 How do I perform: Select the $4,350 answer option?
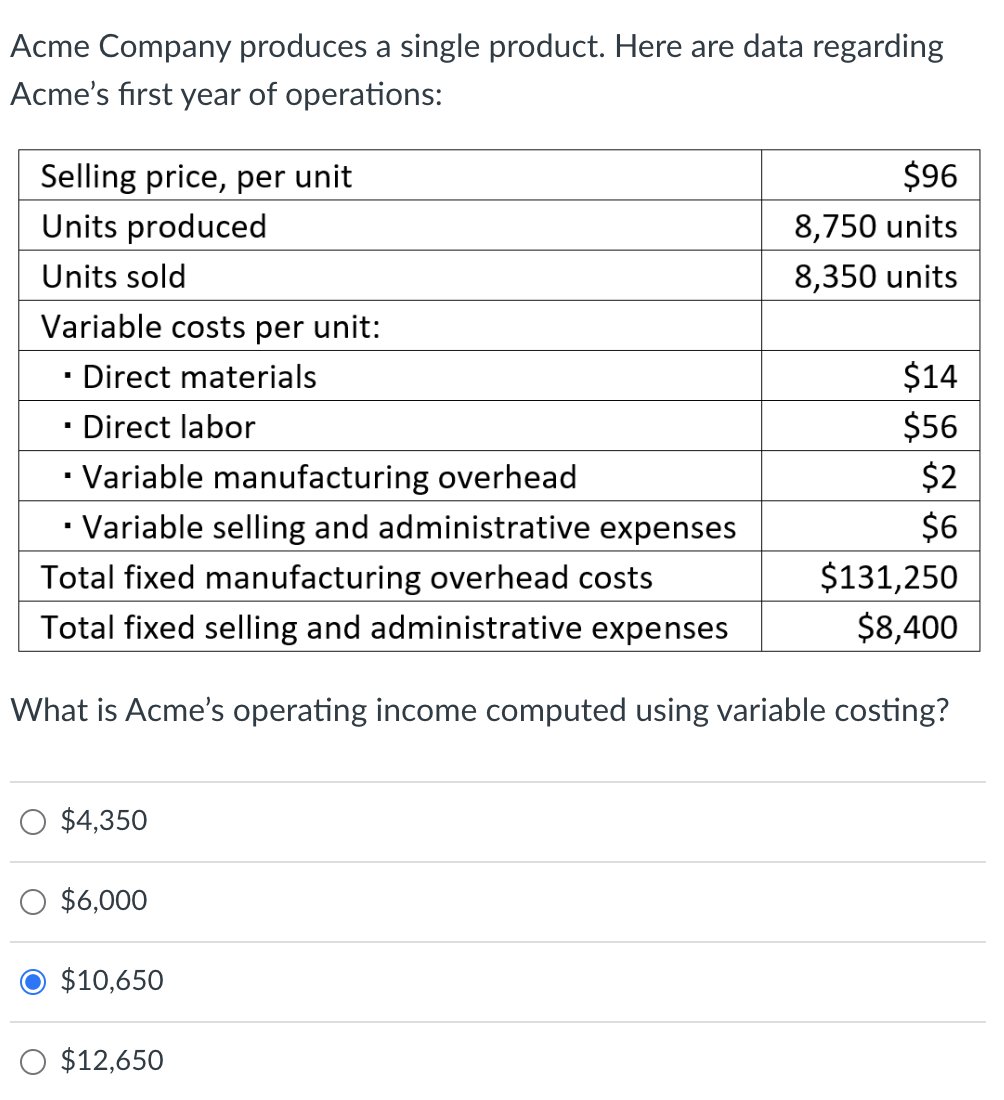[x=32, y=821]
